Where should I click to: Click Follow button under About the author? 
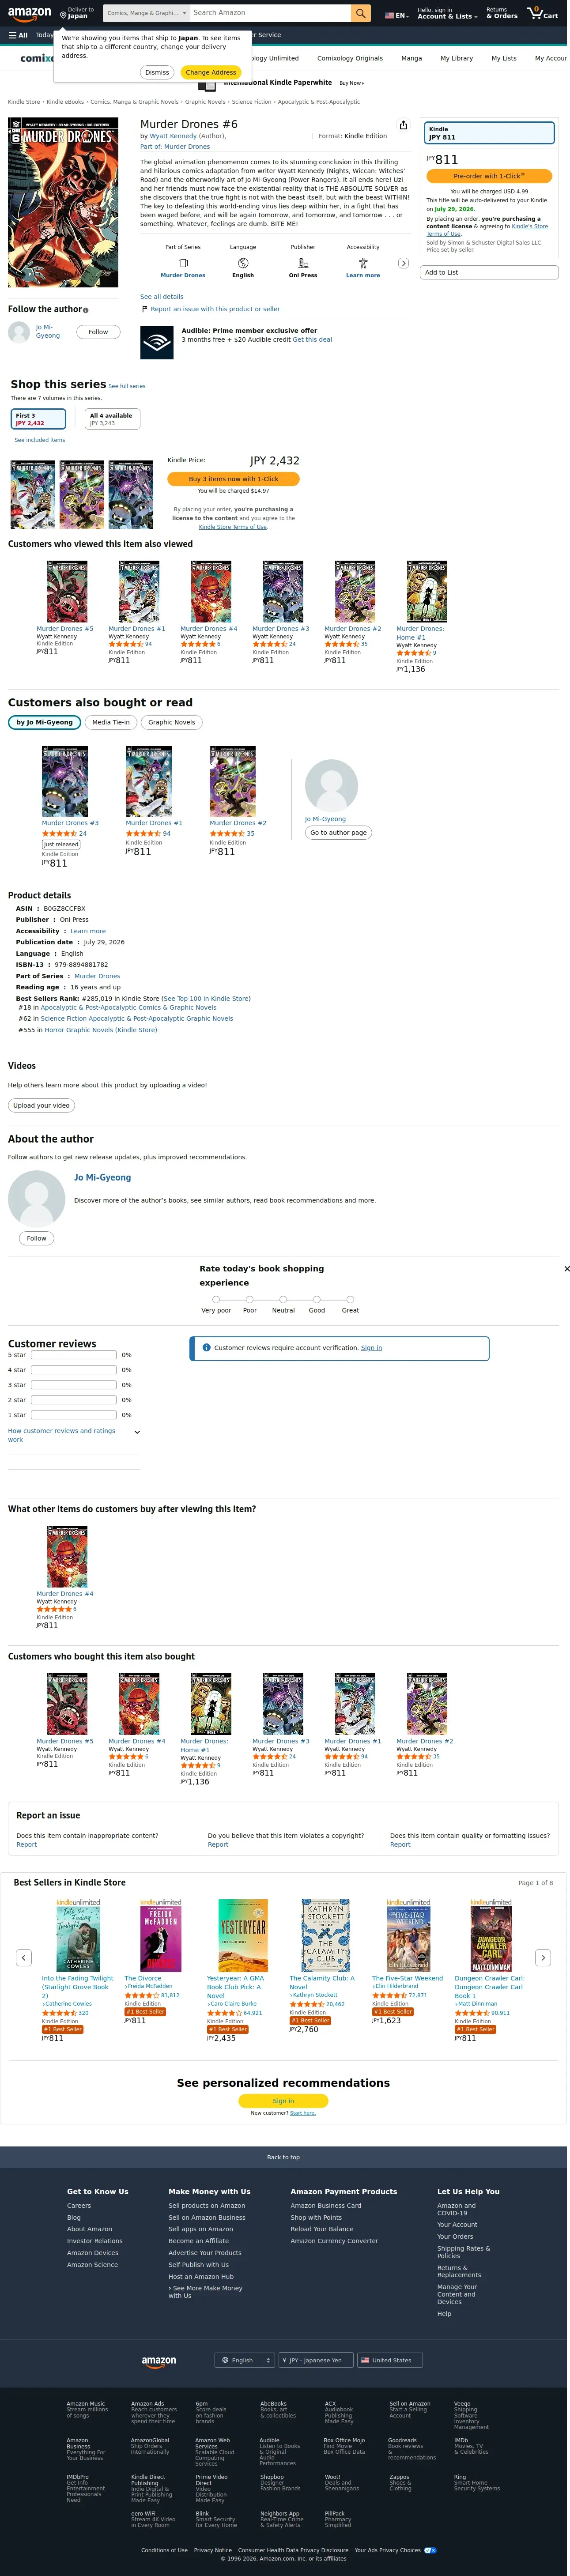pos(37,1238)
